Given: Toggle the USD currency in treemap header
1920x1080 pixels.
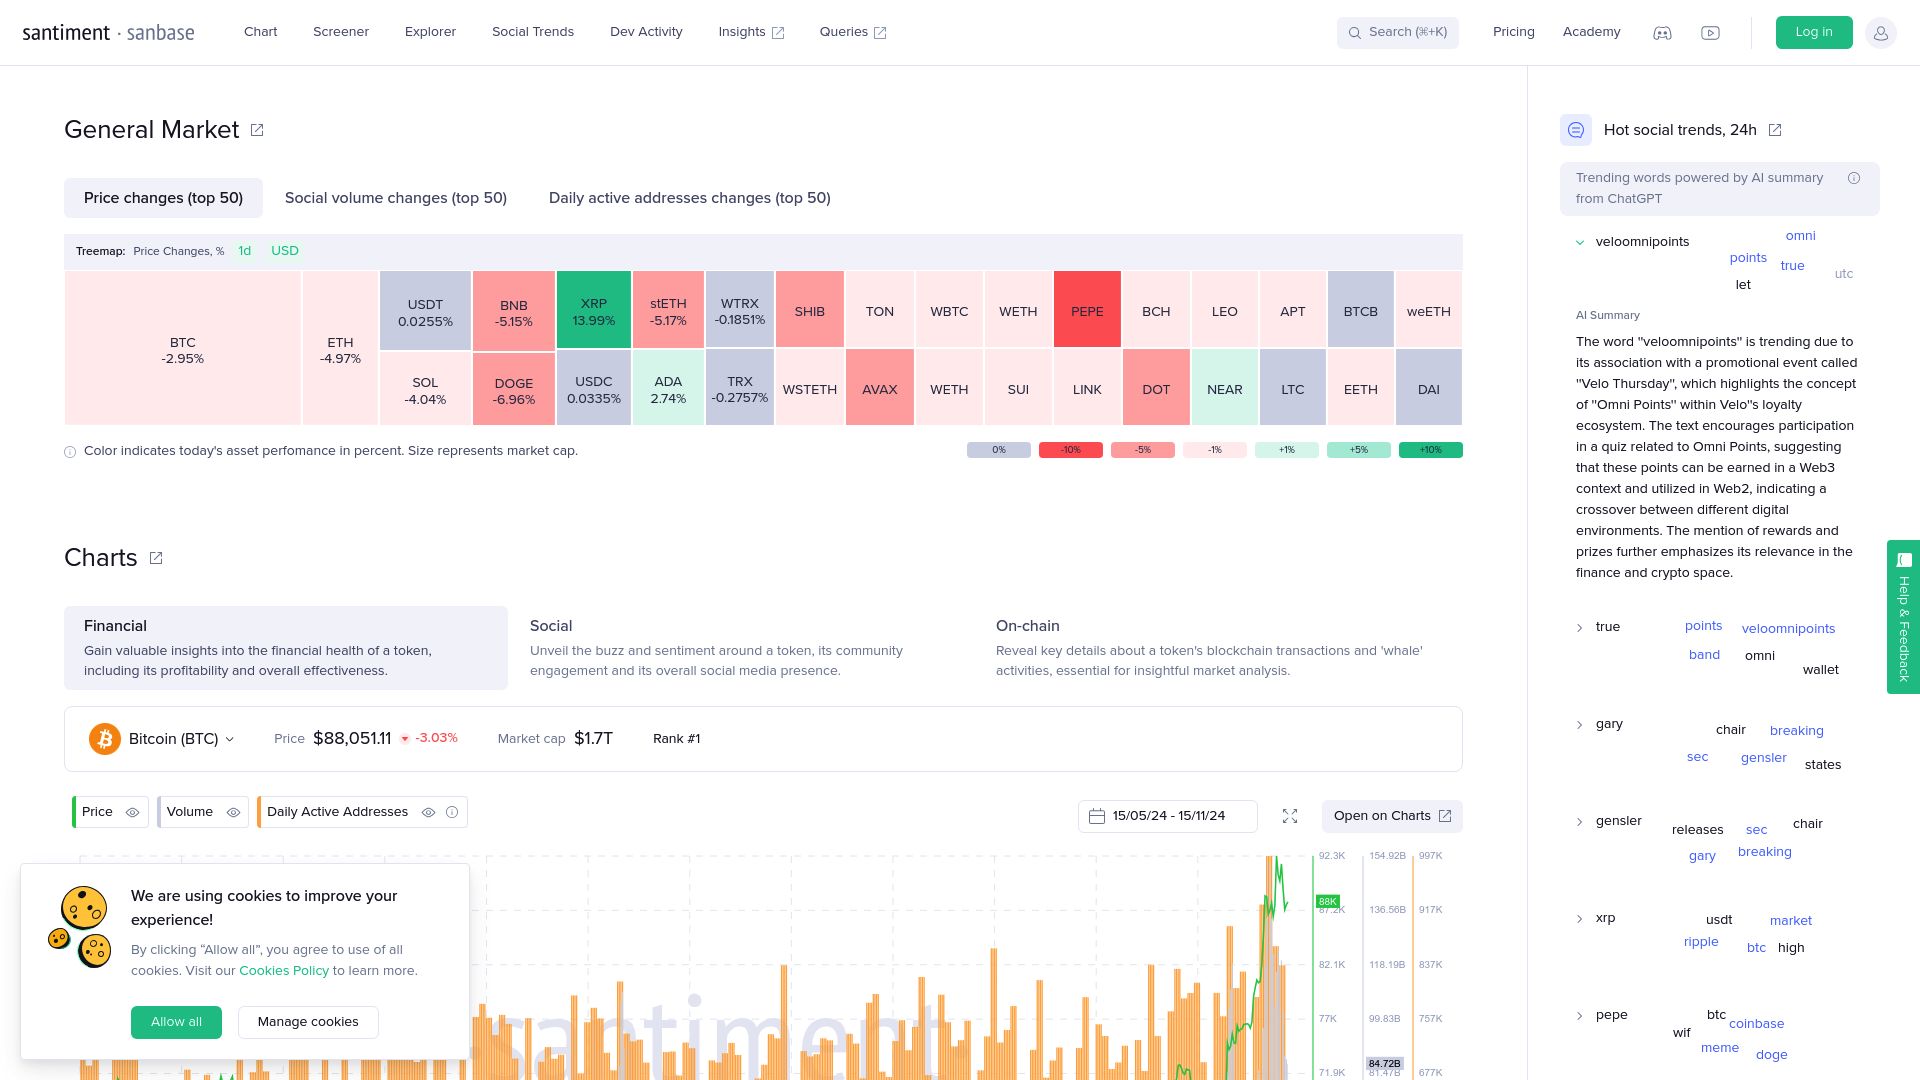Looking at the screenshot, I should pyautogui.click(x=285, y=251).
